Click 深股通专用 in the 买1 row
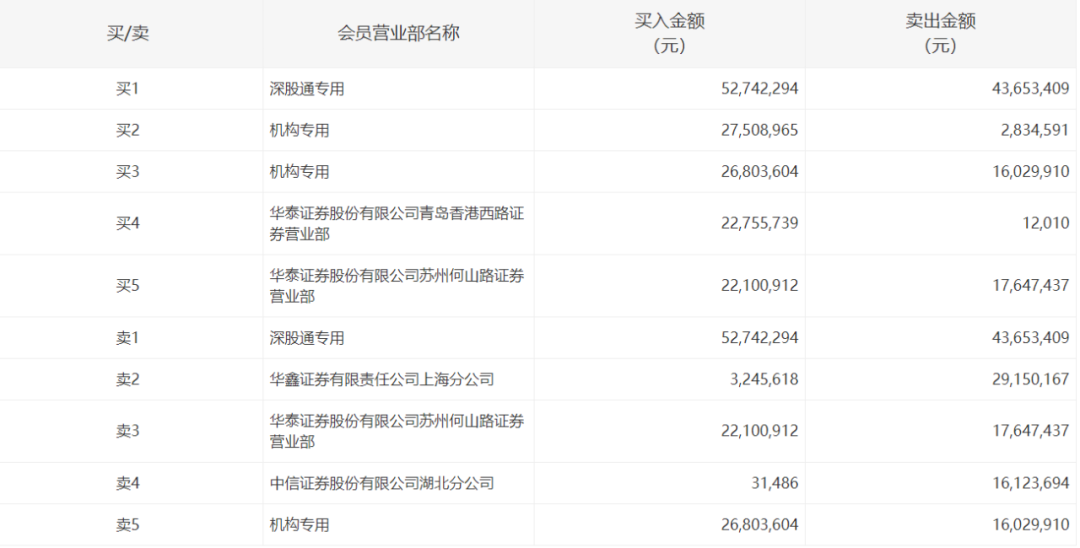Viewport: 1080px width, 548px height. [307, 89]
